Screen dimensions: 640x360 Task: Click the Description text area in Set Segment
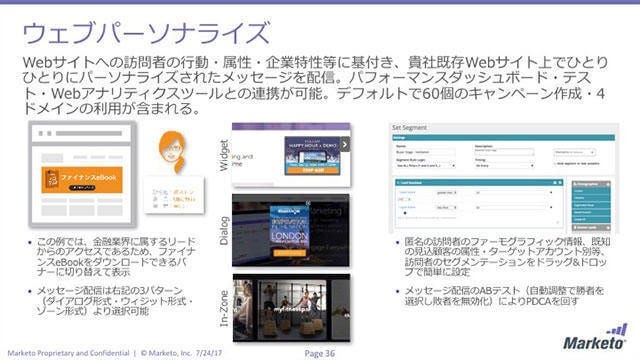click(x=504, y=152)
